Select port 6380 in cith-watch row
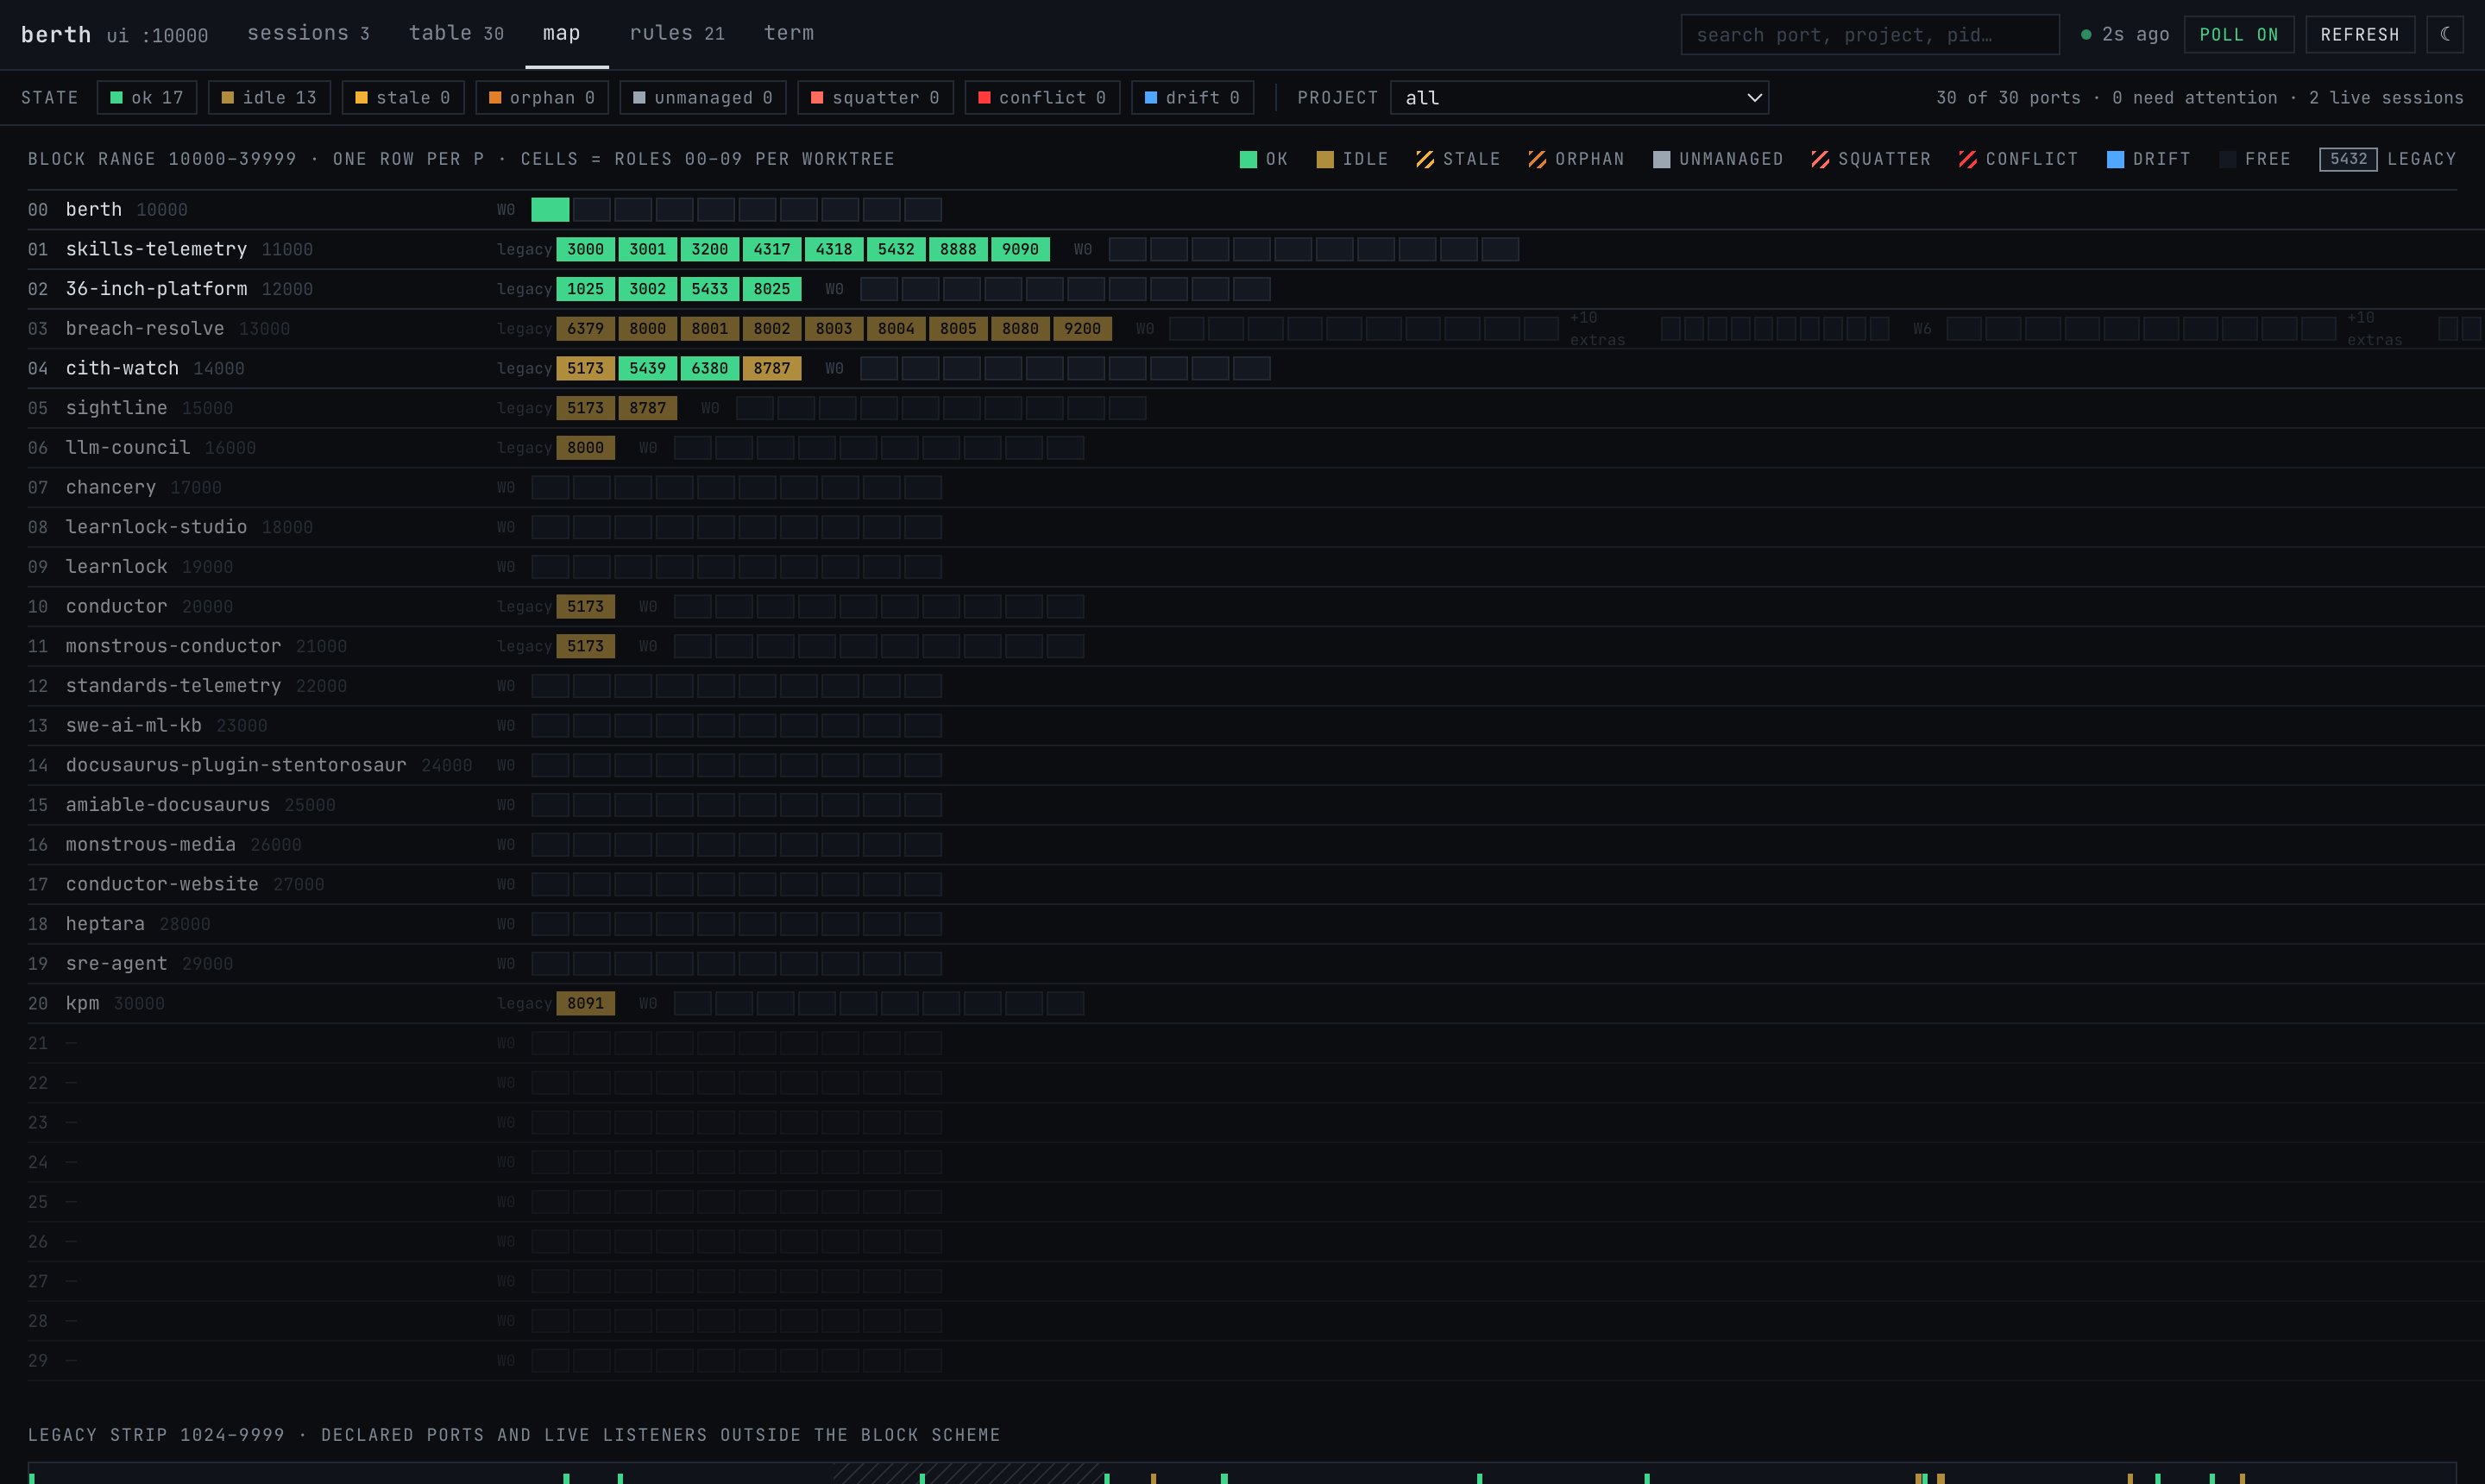Screen dimensions: 2485x1484 coord(709,368)
